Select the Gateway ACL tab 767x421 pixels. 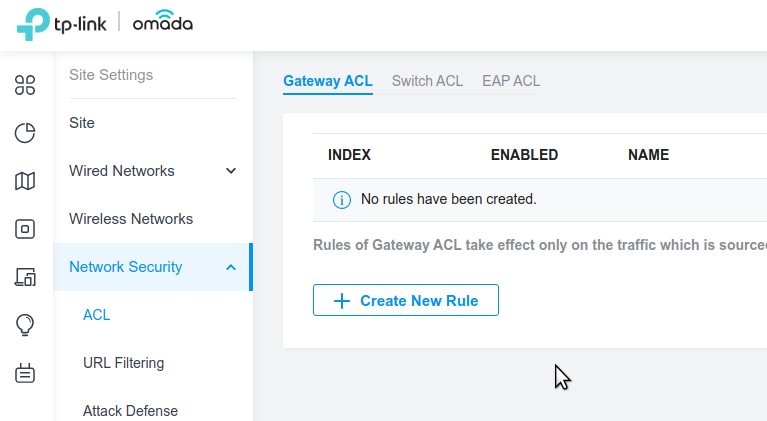point(328,81)
